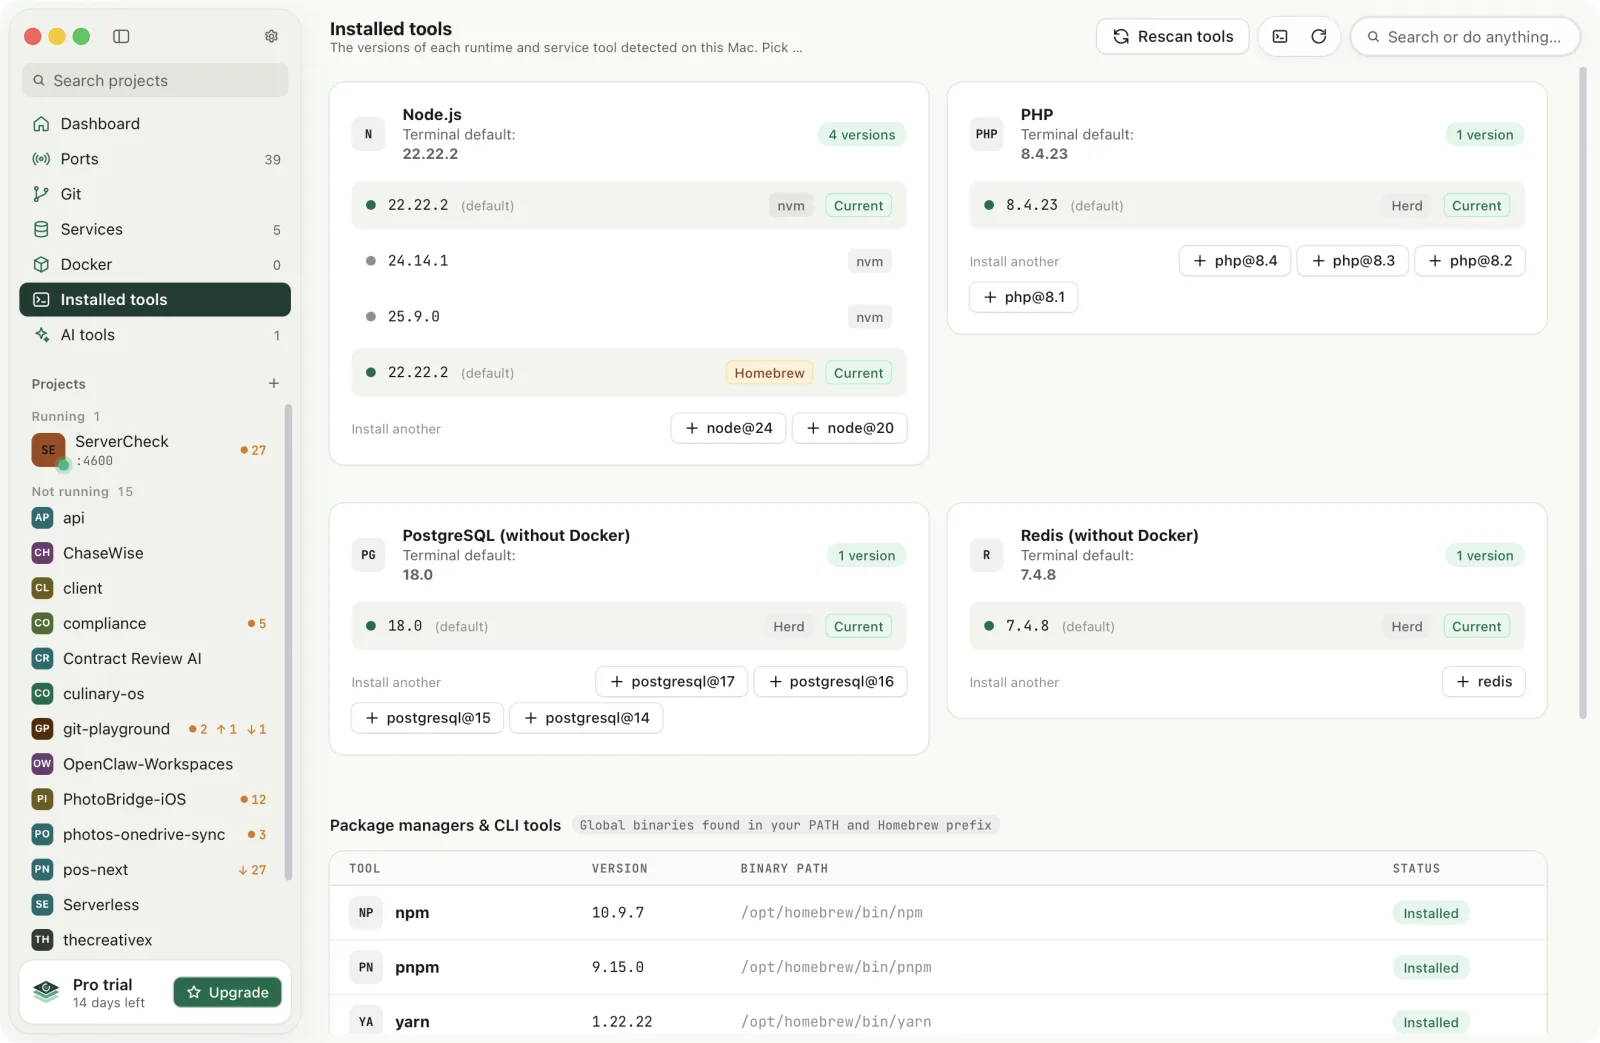Click the PHP badge icon
Screen dimensions: 1600x1043
[986, 134]
